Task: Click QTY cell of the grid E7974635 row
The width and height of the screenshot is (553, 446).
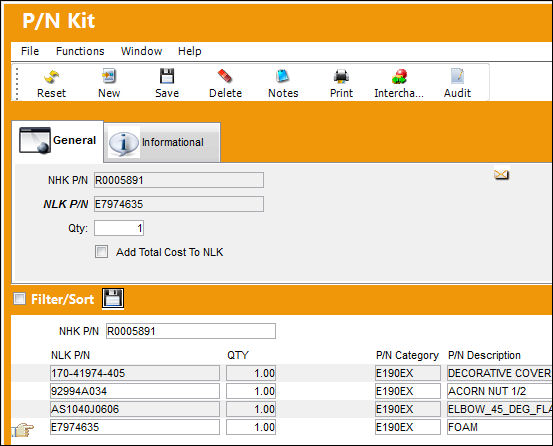Action: click(251, 427)
